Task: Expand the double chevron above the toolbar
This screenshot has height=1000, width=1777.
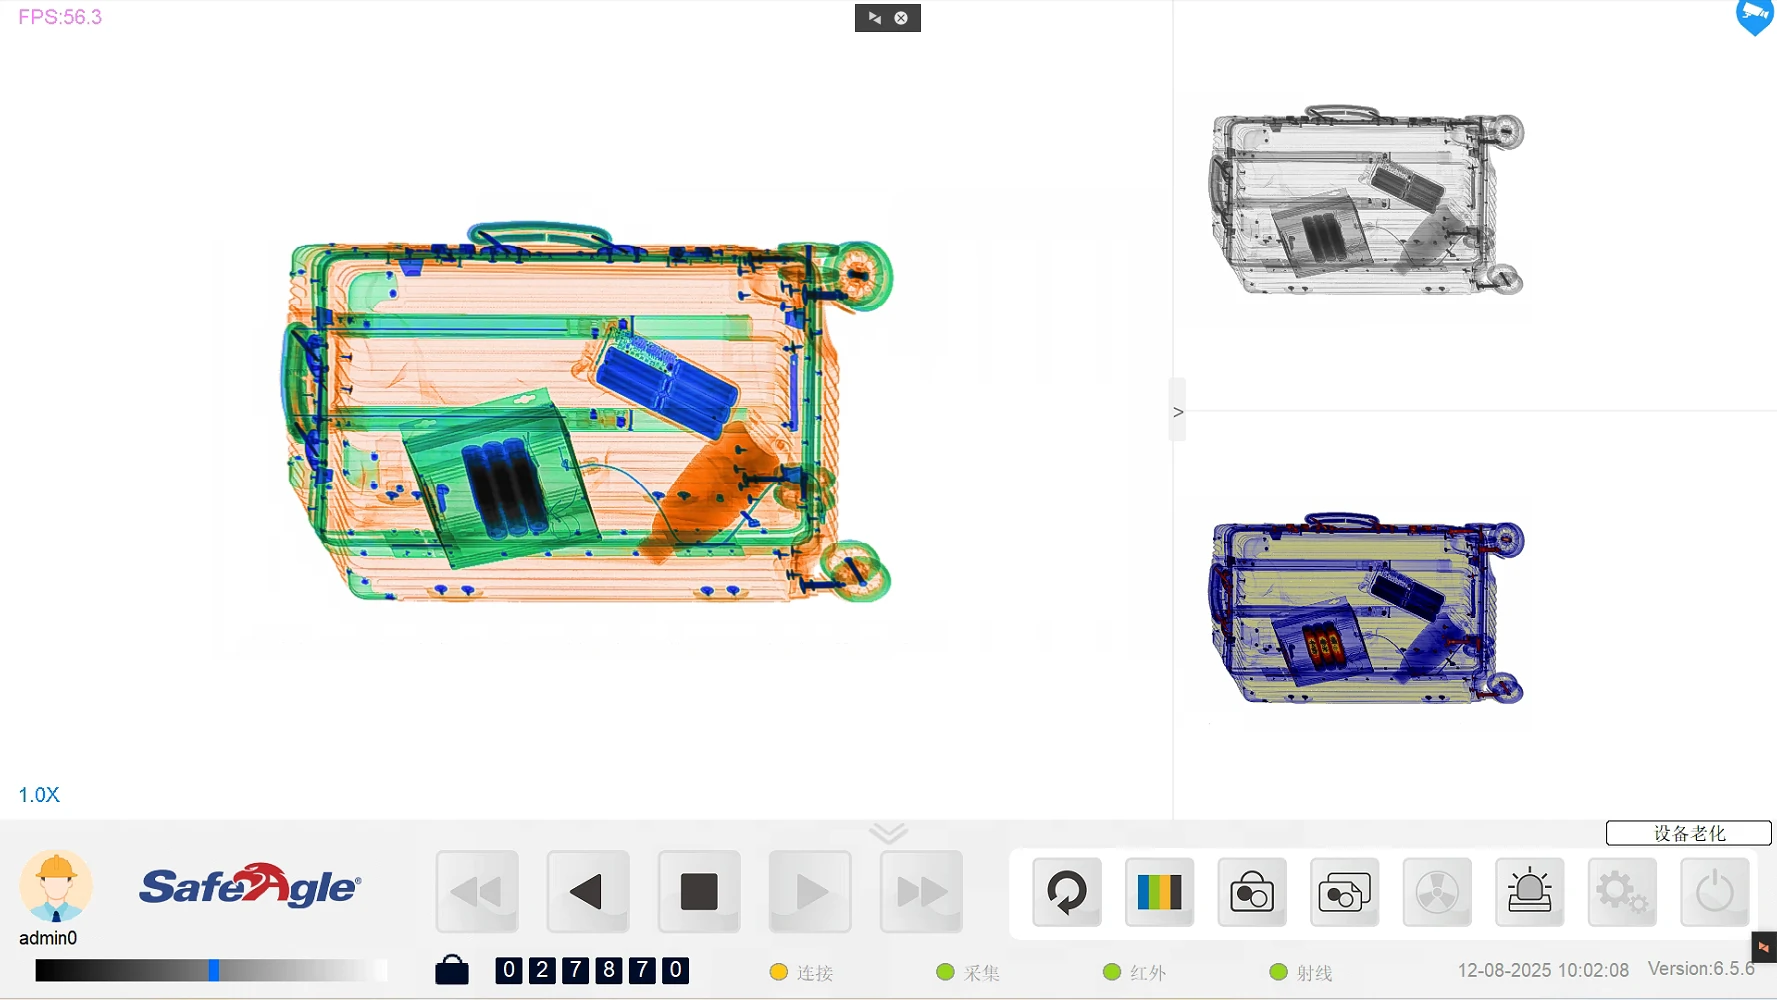Action: click(x=888, y=833)
